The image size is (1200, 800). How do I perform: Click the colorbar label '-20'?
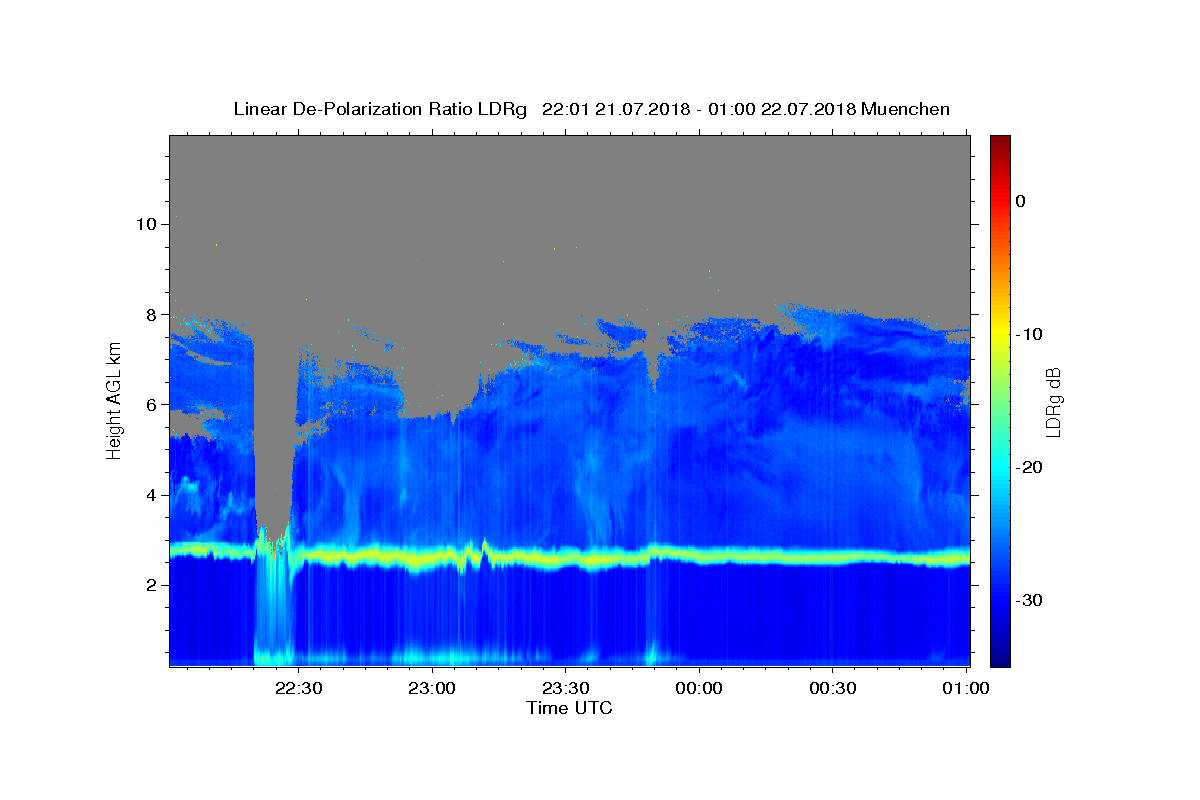pyautogui.click(x=1030, y=467)
